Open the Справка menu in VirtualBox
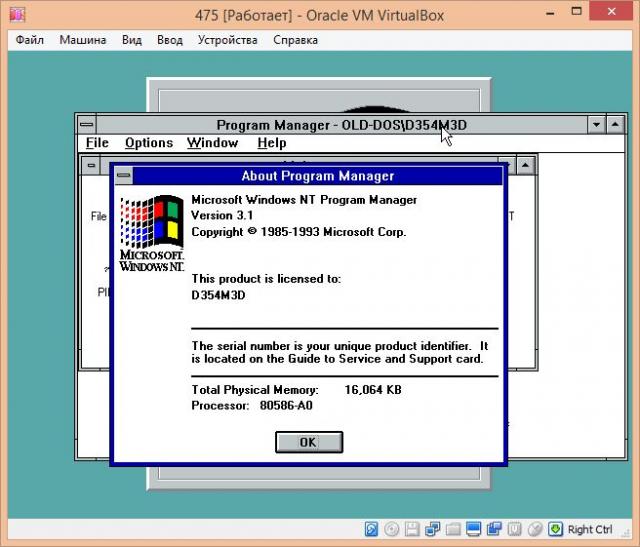Screen dimensions: 640x547 click(x=296, y=40)
